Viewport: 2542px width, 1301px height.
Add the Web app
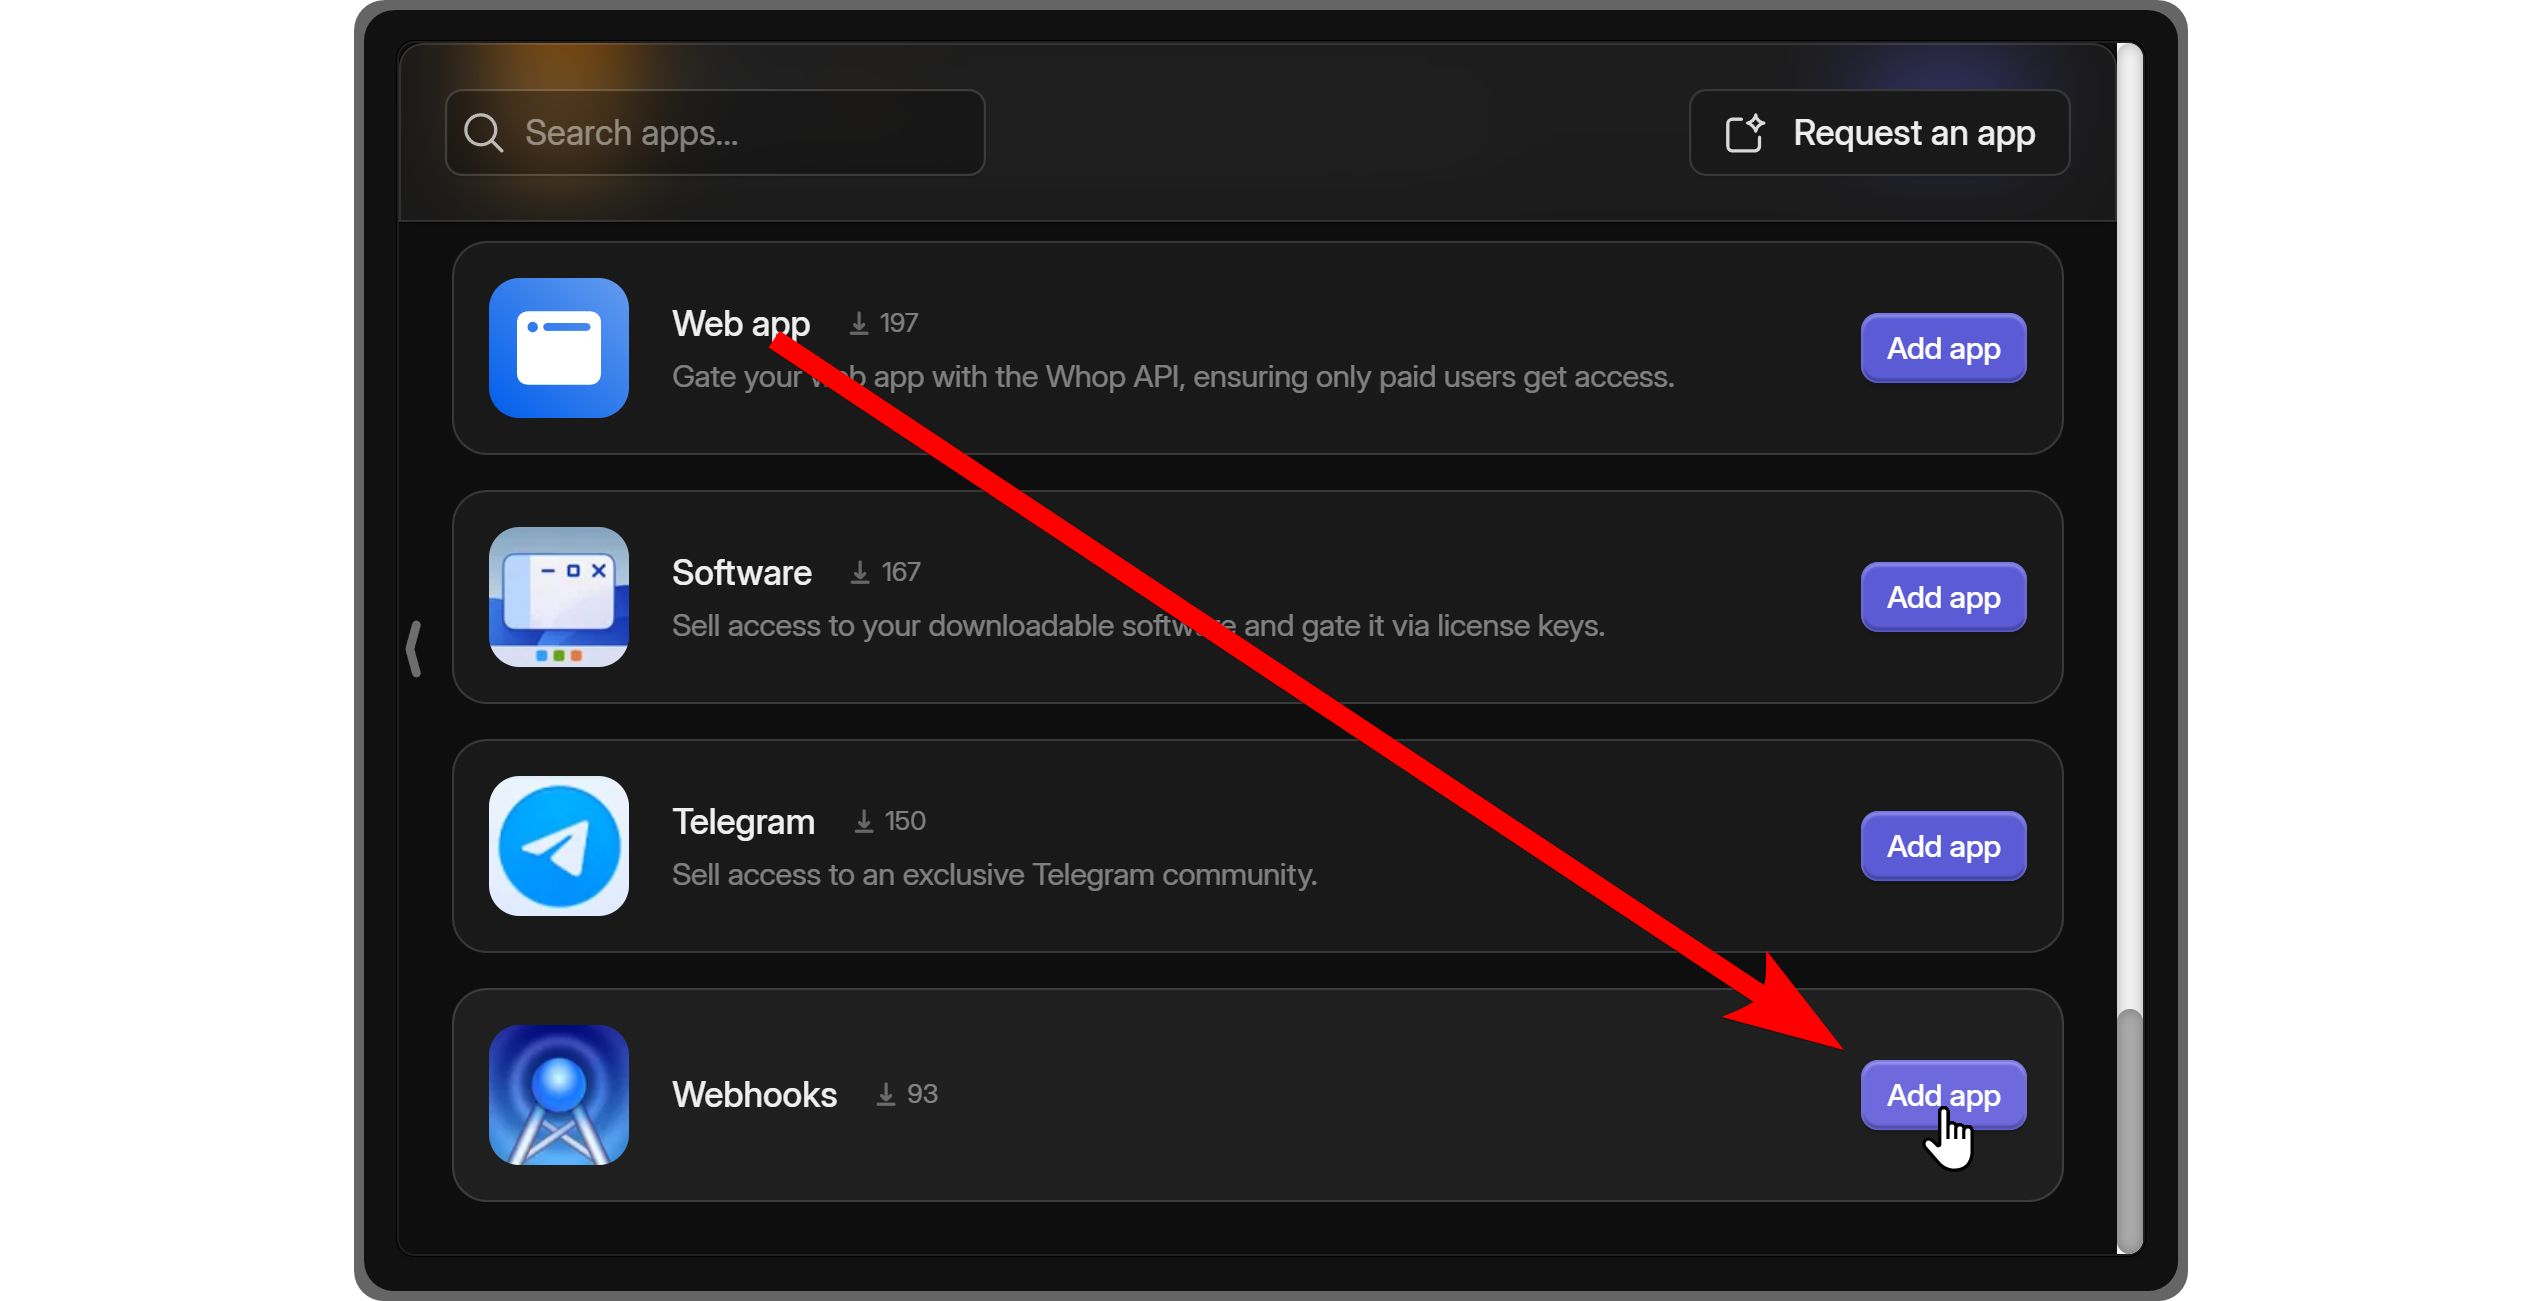pos(1945,348)
